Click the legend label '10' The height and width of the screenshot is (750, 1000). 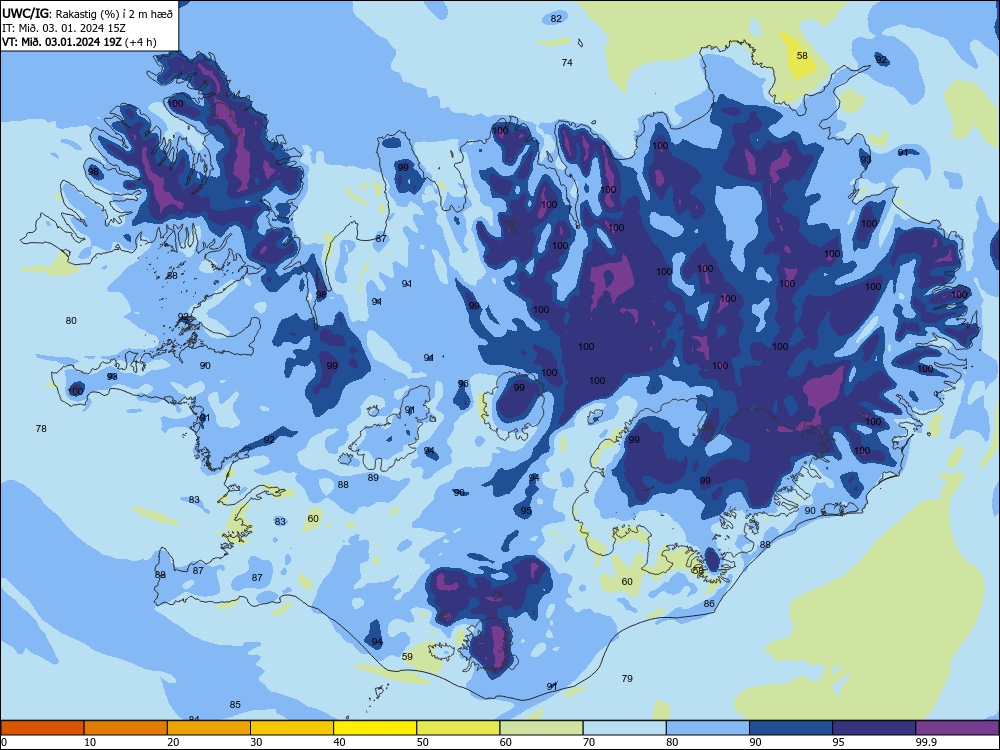90,742
